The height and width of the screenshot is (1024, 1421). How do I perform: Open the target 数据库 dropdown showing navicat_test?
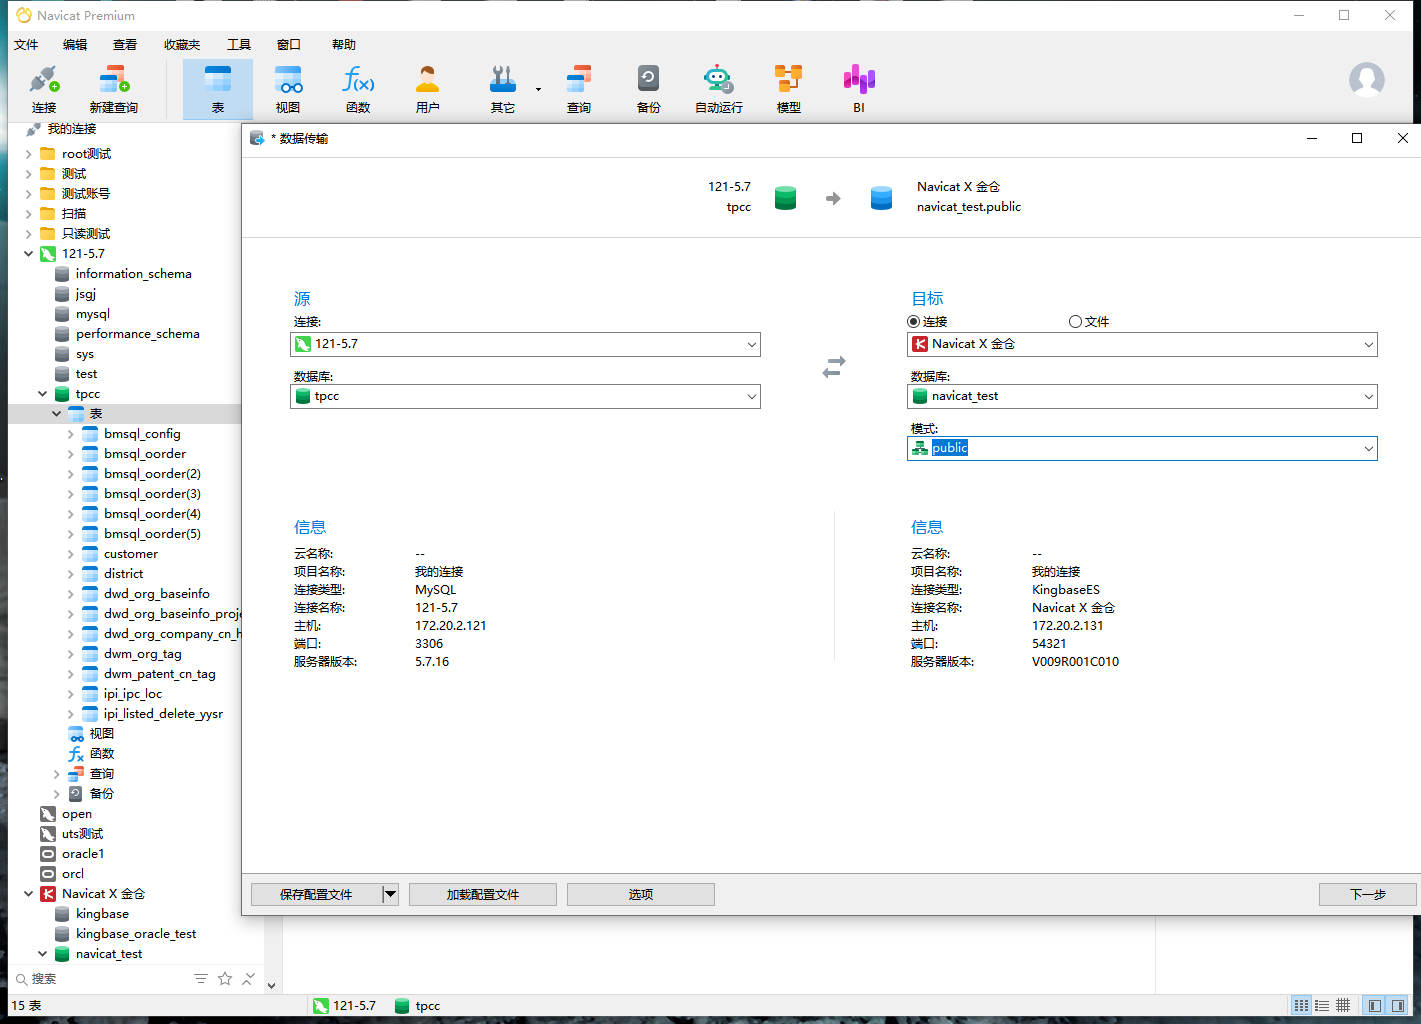point(1142,396)
